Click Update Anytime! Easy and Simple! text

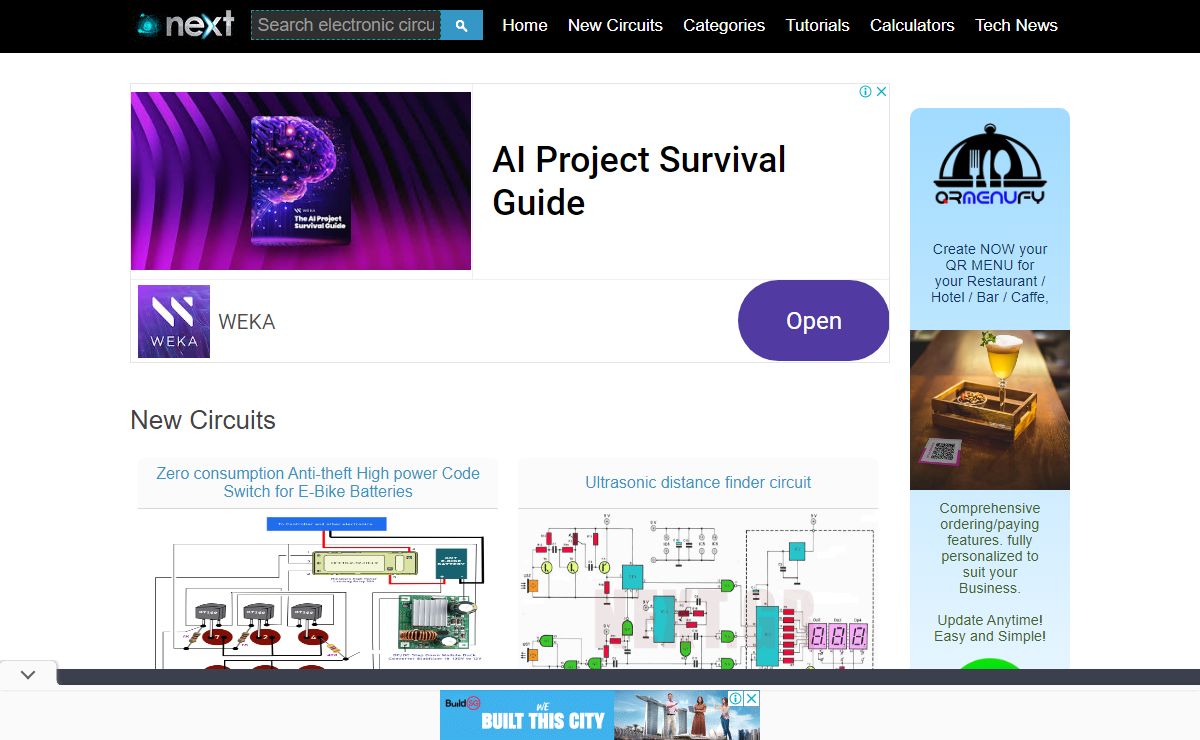(x=990, y=628)
